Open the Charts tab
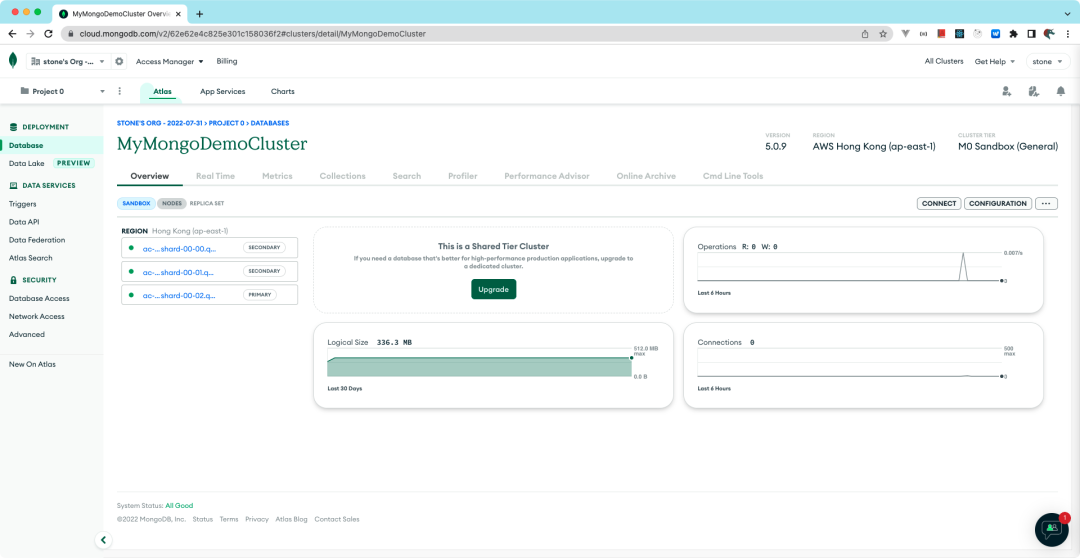 coord(282,91)
